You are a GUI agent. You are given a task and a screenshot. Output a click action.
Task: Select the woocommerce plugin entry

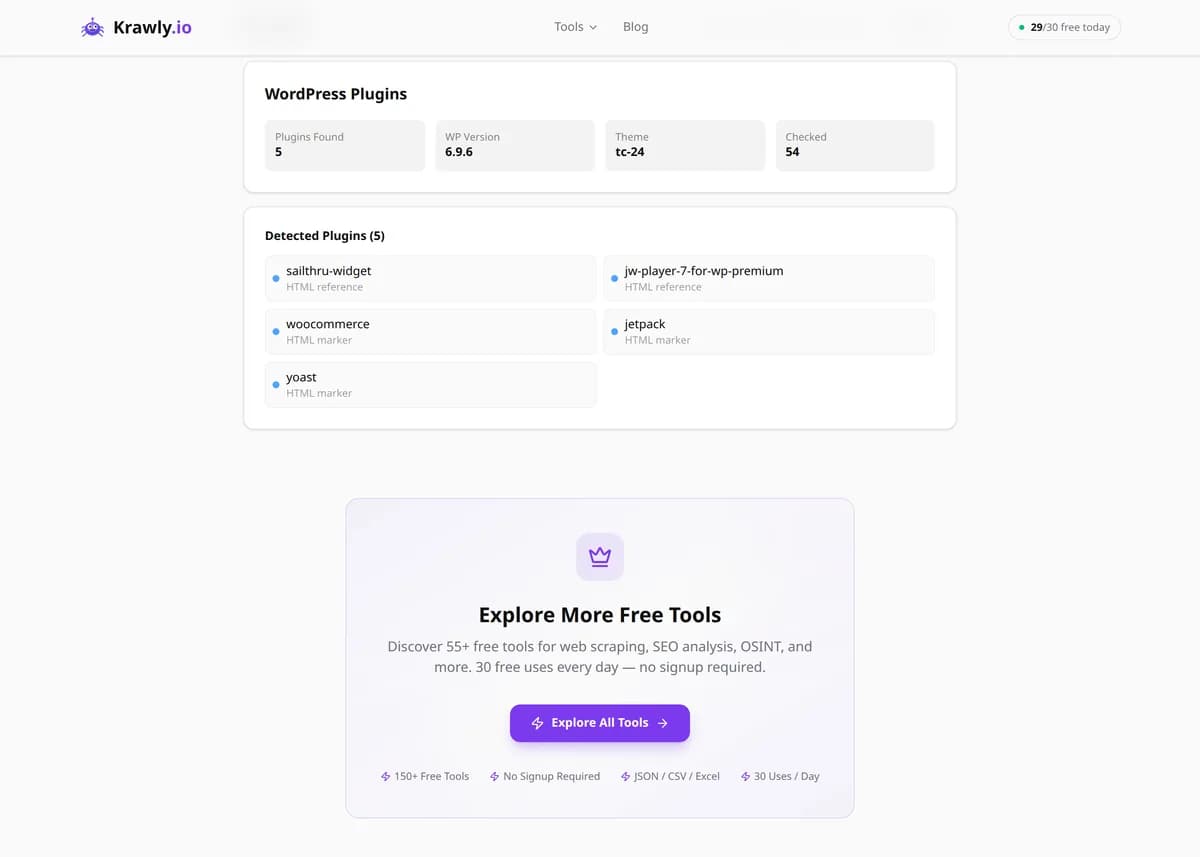(x=431, y=331)
